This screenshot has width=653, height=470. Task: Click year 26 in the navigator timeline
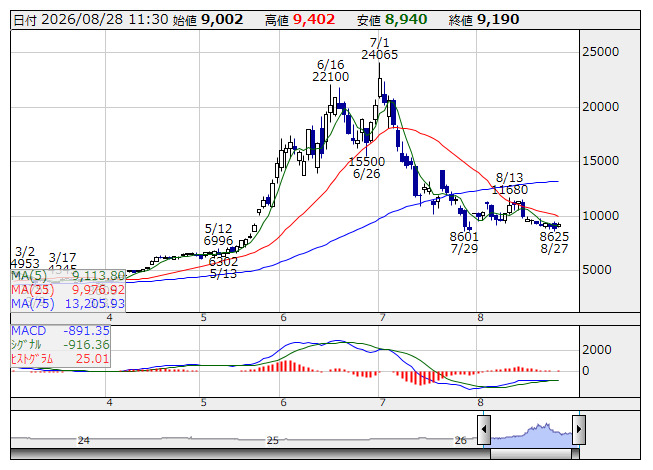coord(460,440)
